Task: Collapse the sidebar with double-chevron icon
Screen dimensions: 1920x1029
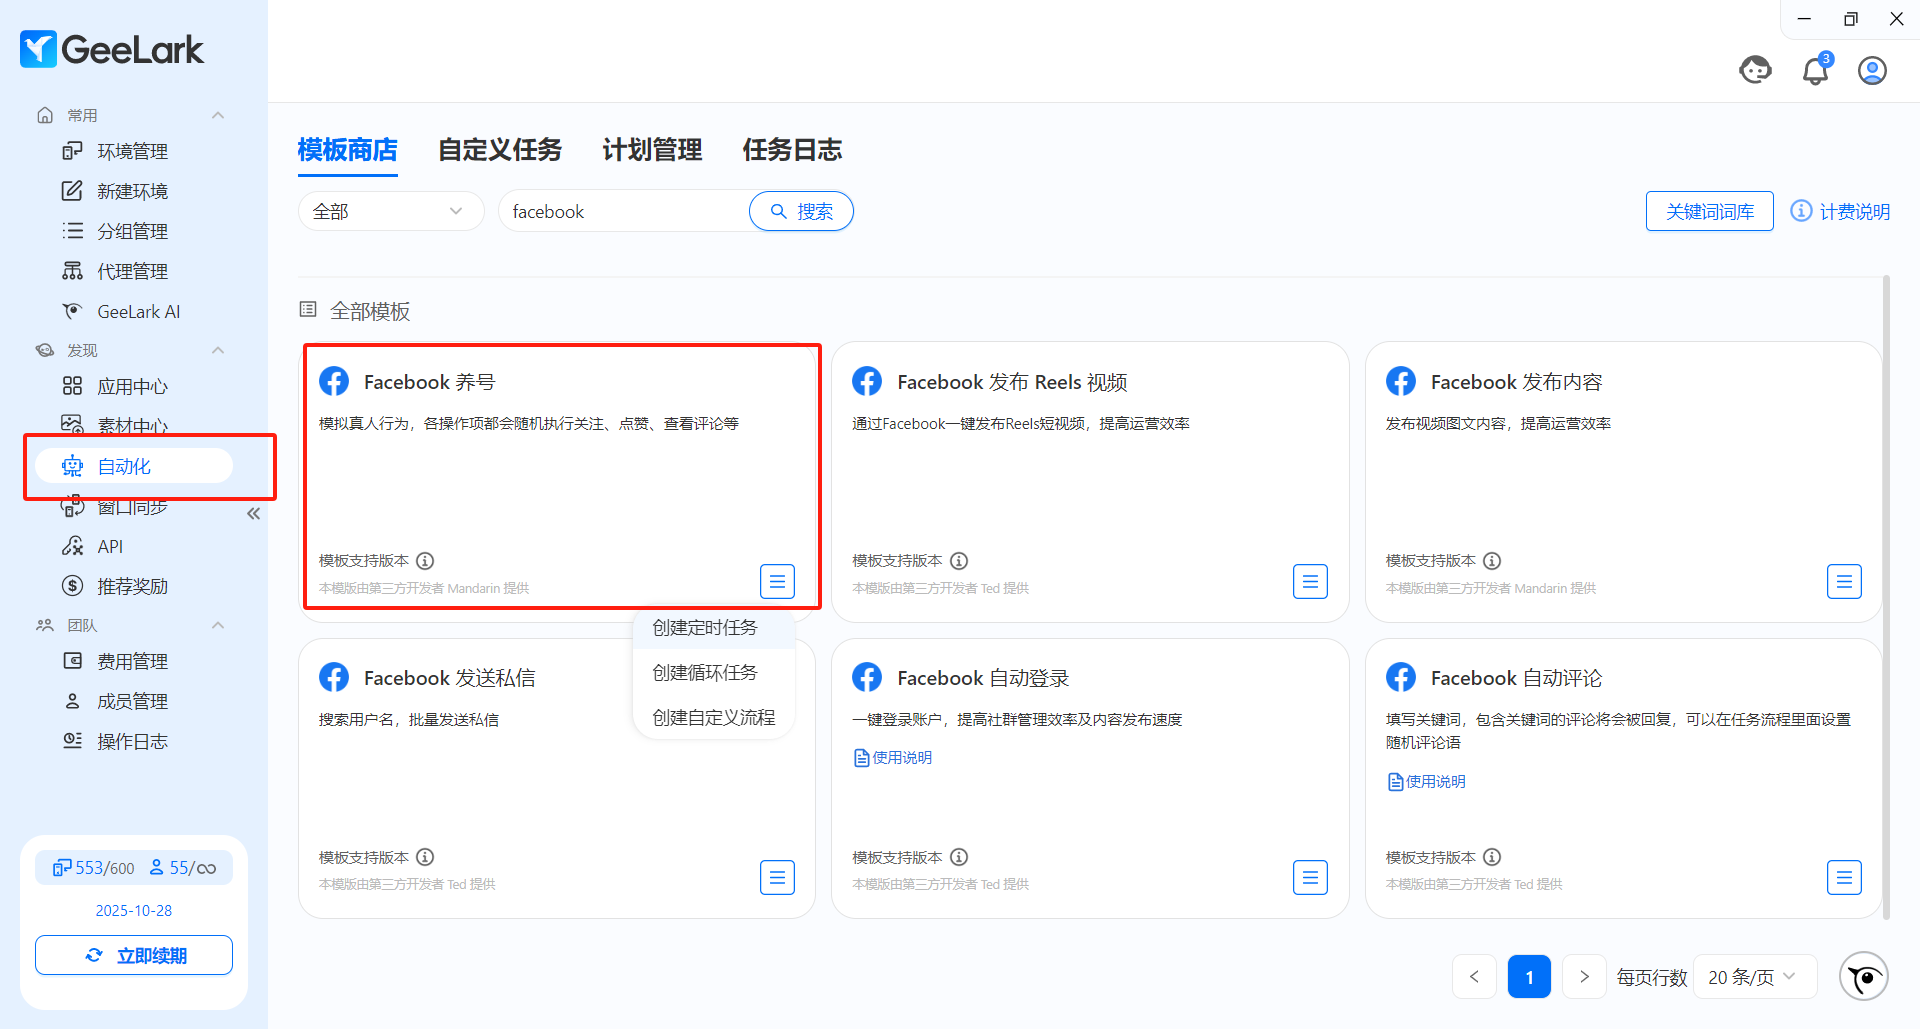Action: click(x=253, y=514)
